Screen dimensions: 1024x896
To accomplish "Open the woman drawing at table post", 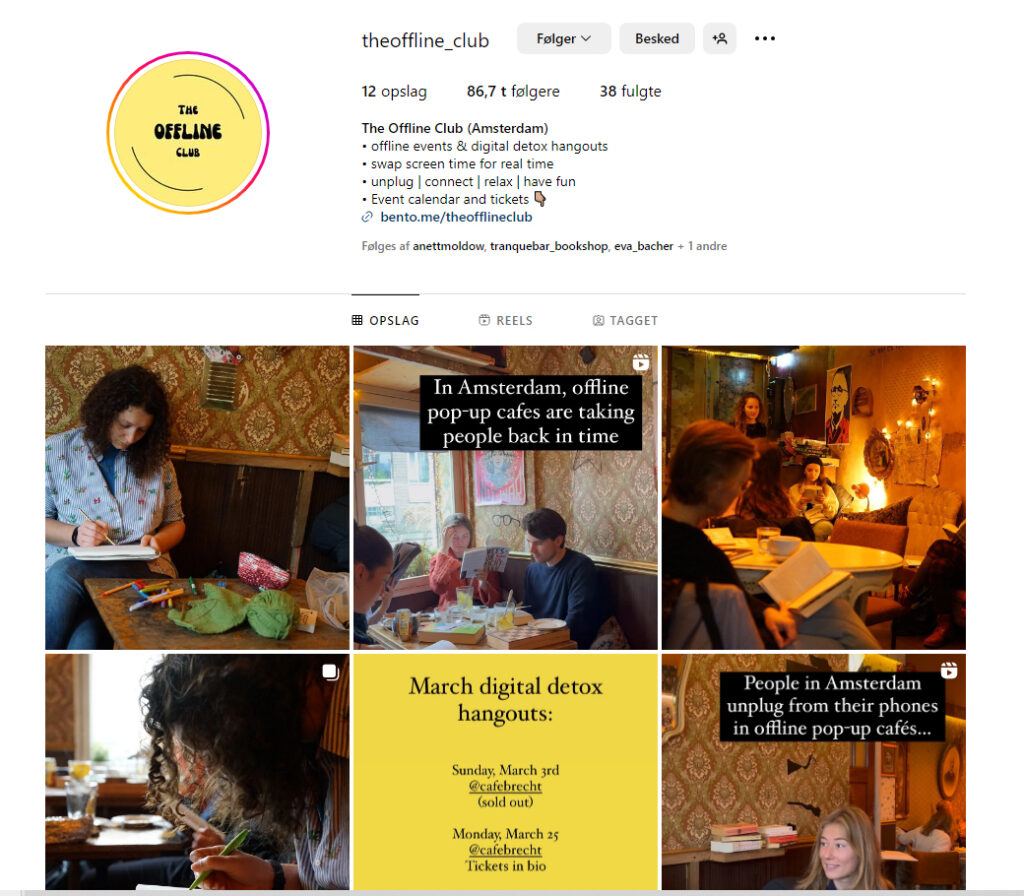I will coord(197,498).
